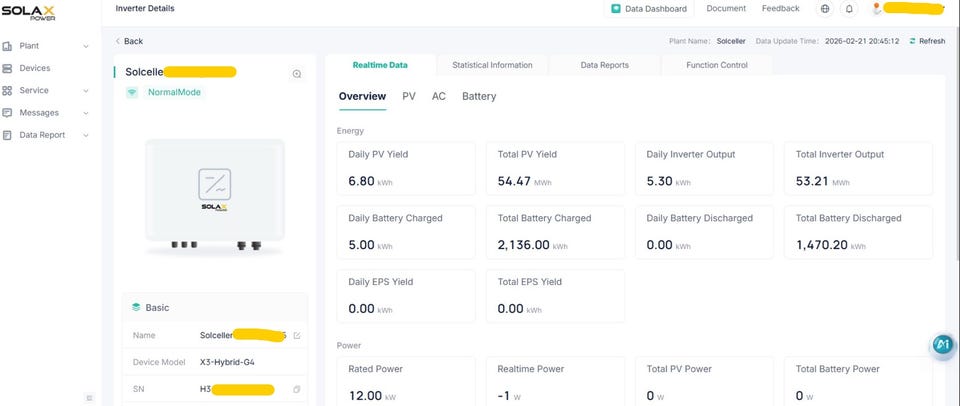The height and width of the screenshot is (406, 960).
Task: Click the zoom magnifier beside inverter name
Action: 297,74
